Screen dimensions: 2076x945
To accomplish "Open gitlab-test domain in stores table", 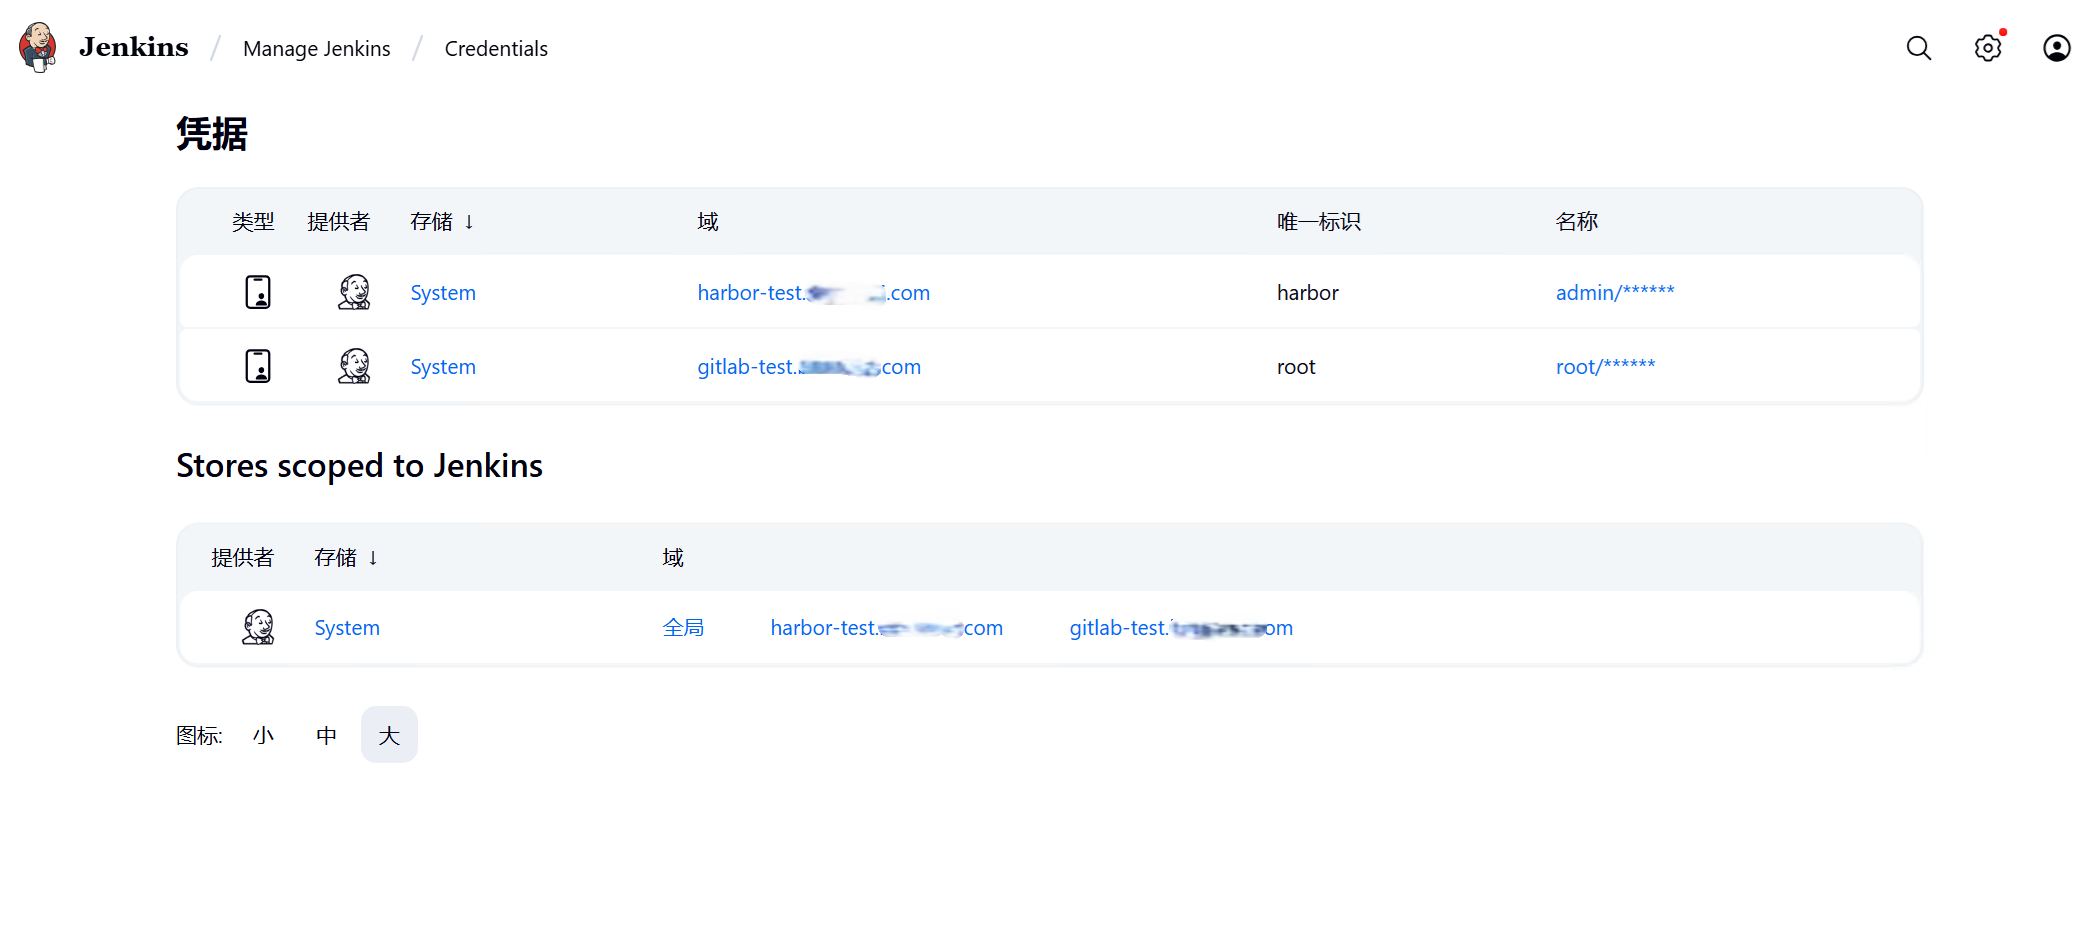I will pyautogui.click(x=1181, y=628).
